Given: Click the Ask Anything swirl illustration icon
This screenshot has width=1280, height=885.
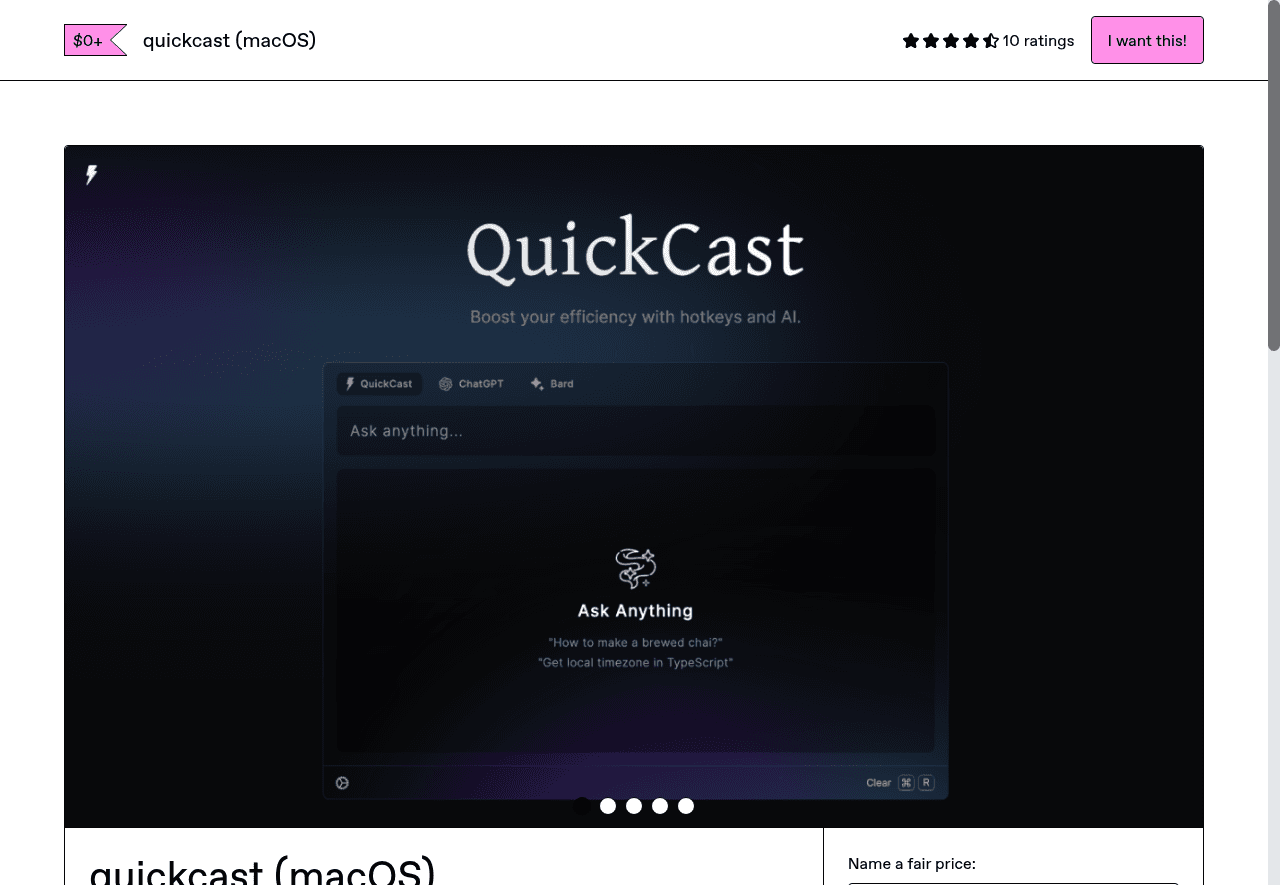Looking at the screenshot, I should [635, 567].
